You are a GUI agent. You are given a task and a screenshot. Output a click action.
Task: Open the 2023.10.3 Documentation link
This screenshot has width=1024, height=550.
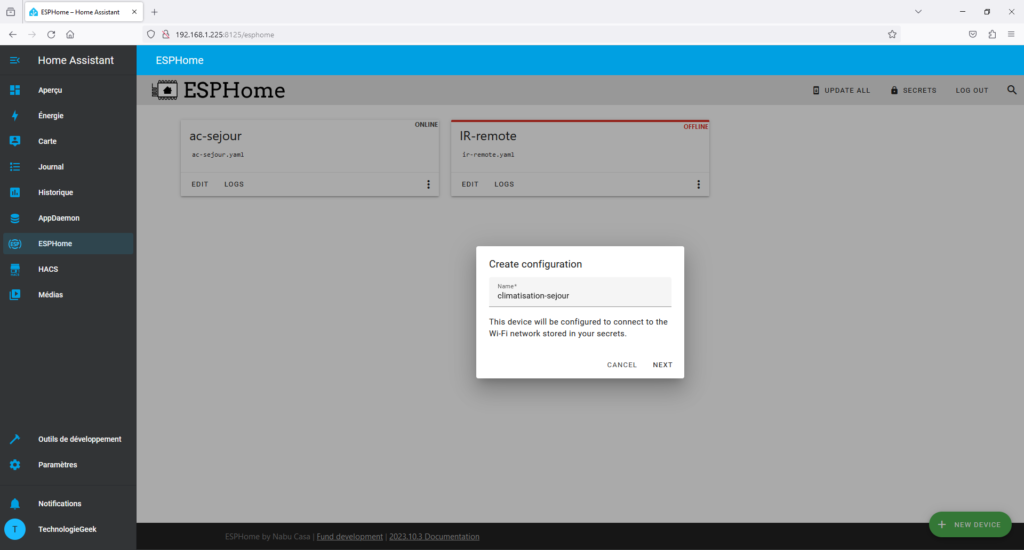[x=434, y=537]
